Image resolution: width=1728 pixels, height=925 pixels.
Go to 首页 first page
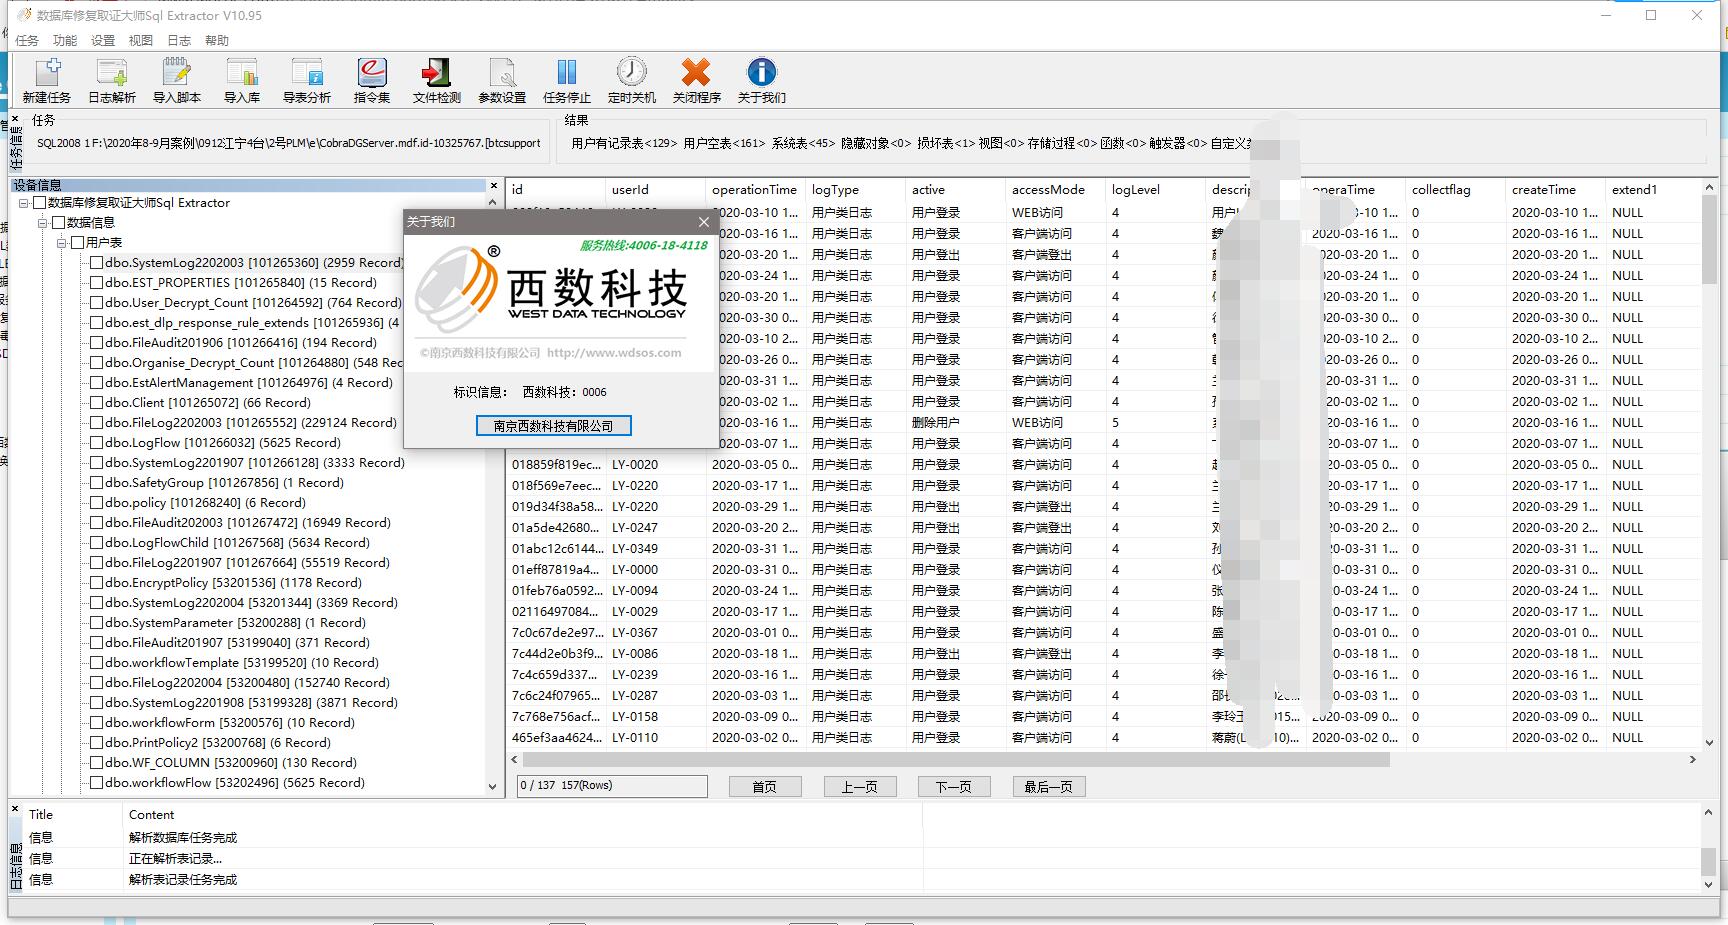(765, 787)
